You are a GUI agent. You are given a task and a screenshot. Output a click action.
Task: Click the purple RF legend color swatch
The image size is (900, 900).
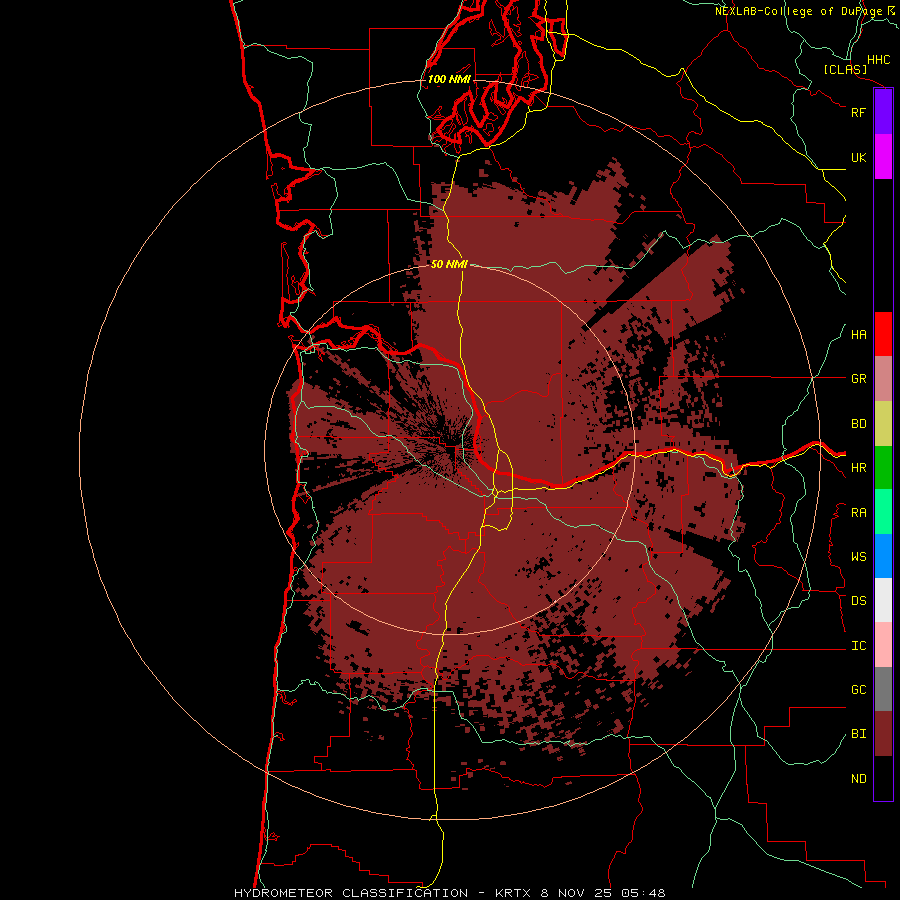pos(883,112)
